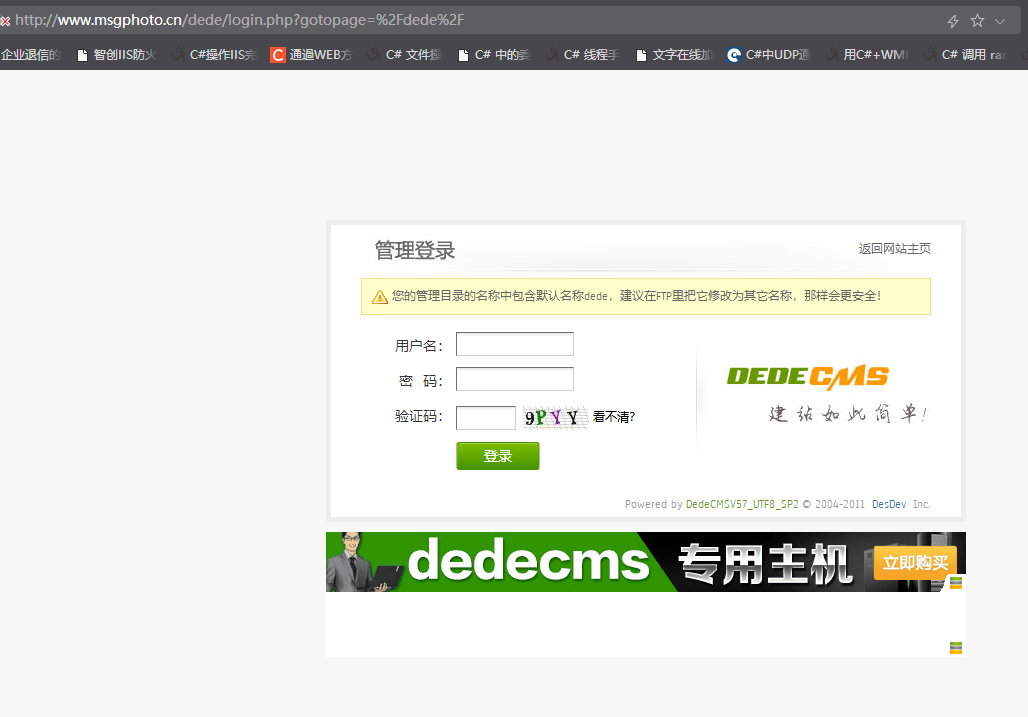Expand the address bar dropdown chevron
The width and height of the screenshot is (1028, 717).
point(1000,21)
